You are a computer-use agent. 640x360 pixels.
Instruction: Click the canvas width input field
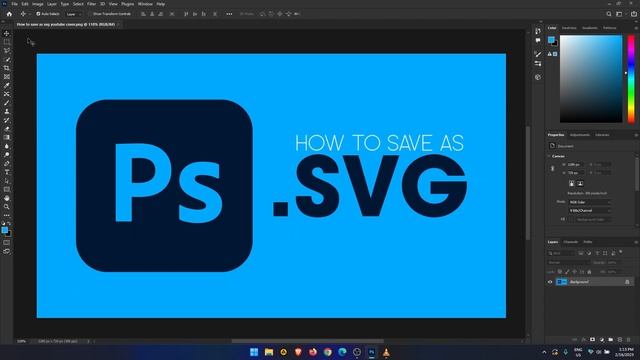[575, 164]
